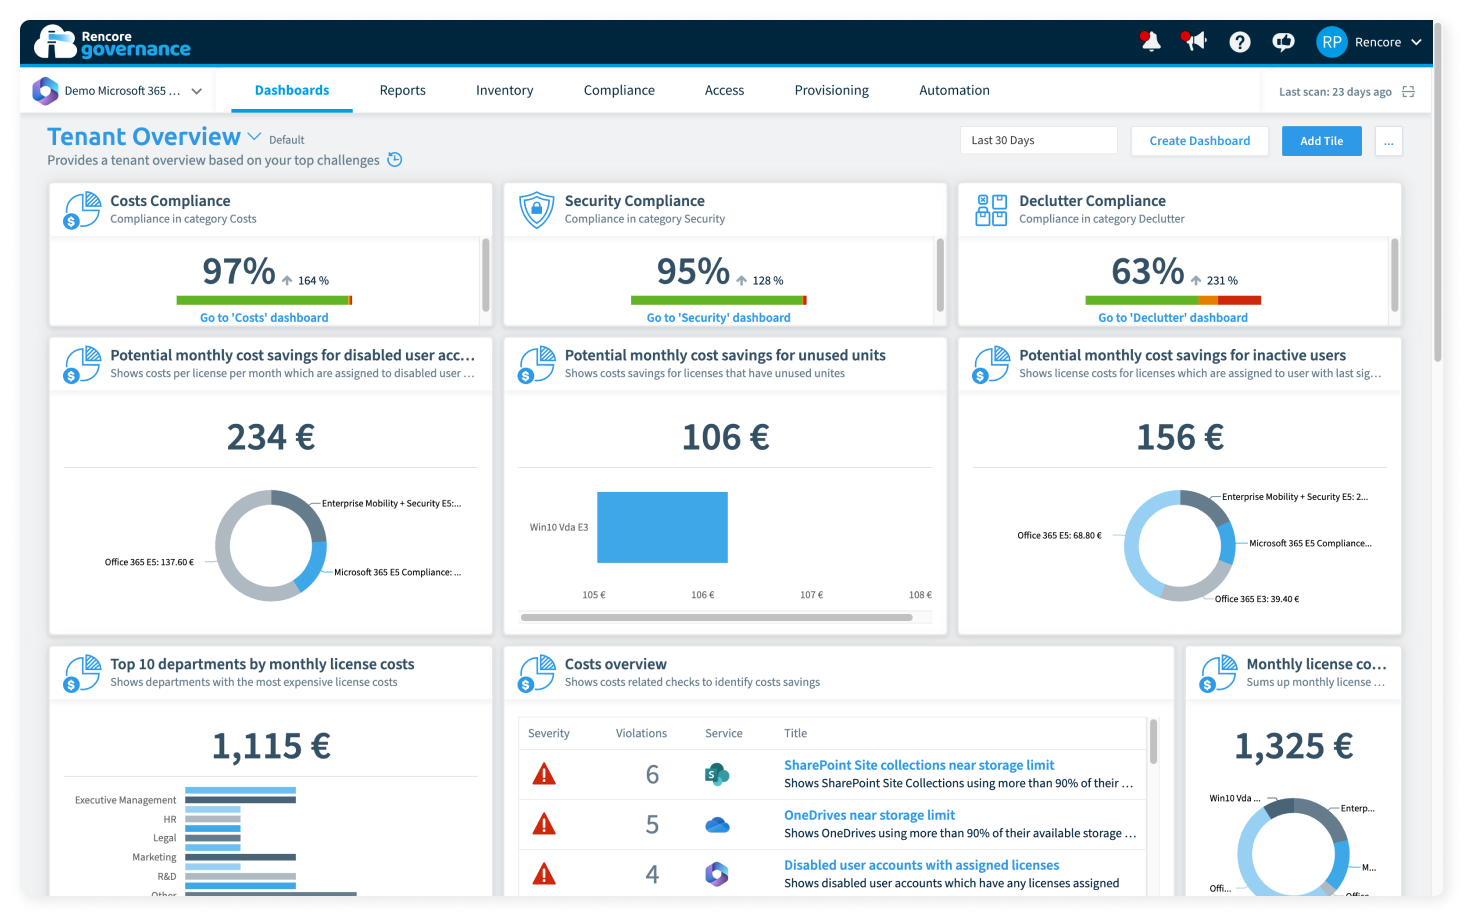Click the OneDrive cloud icon in Costs overview
This screenshot has height=916, width=1464.
715,823
